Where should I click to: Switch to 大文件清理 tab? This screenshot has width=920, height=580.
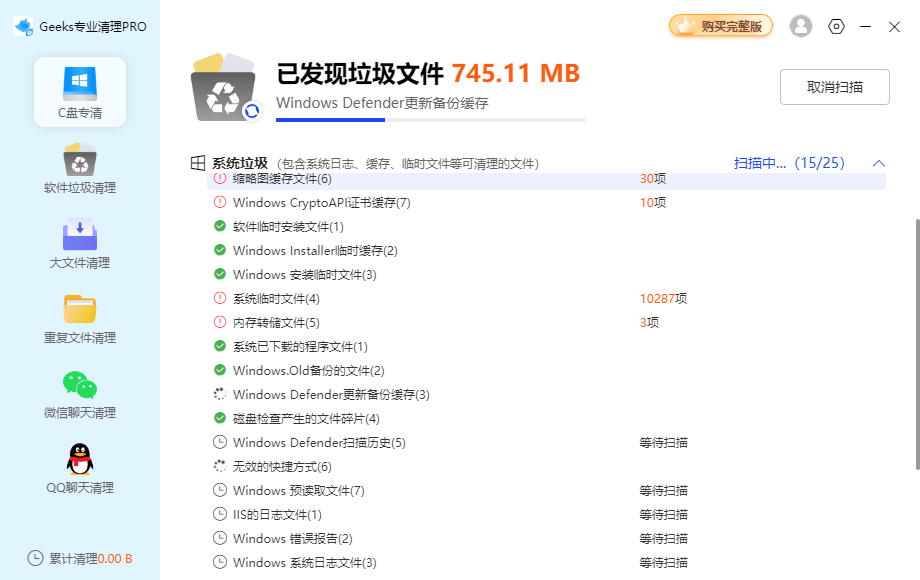(x=80, y=244)
